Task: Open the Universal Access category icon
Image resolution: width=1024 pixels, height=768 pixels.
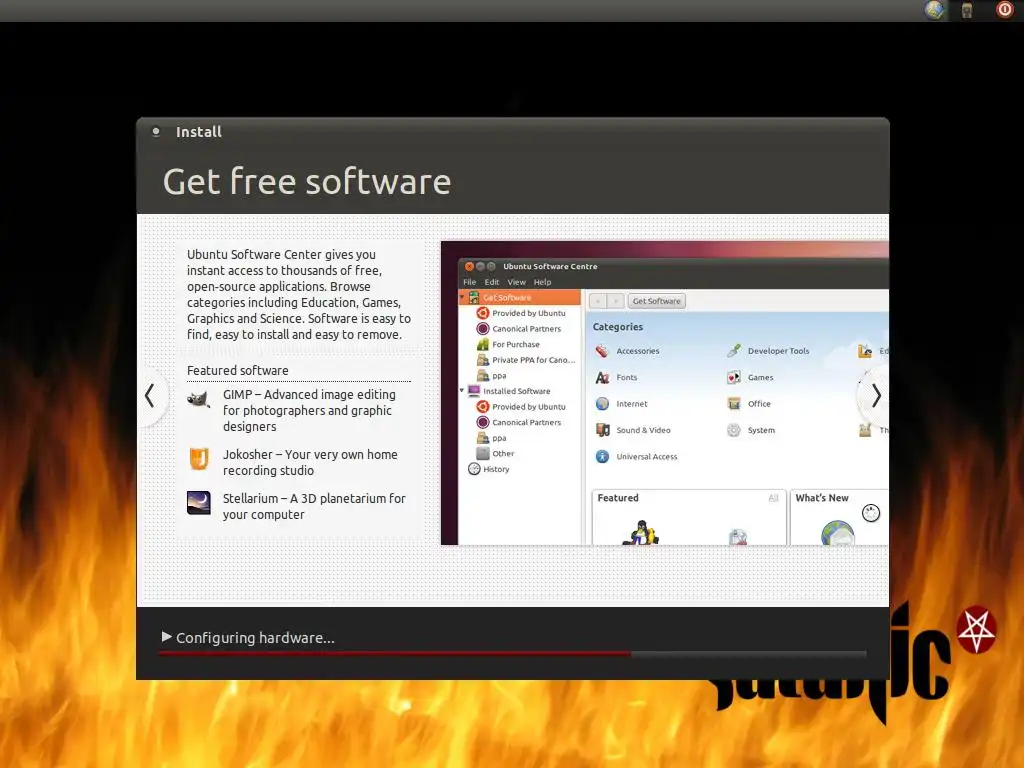Action: click(x=602, y=456)
